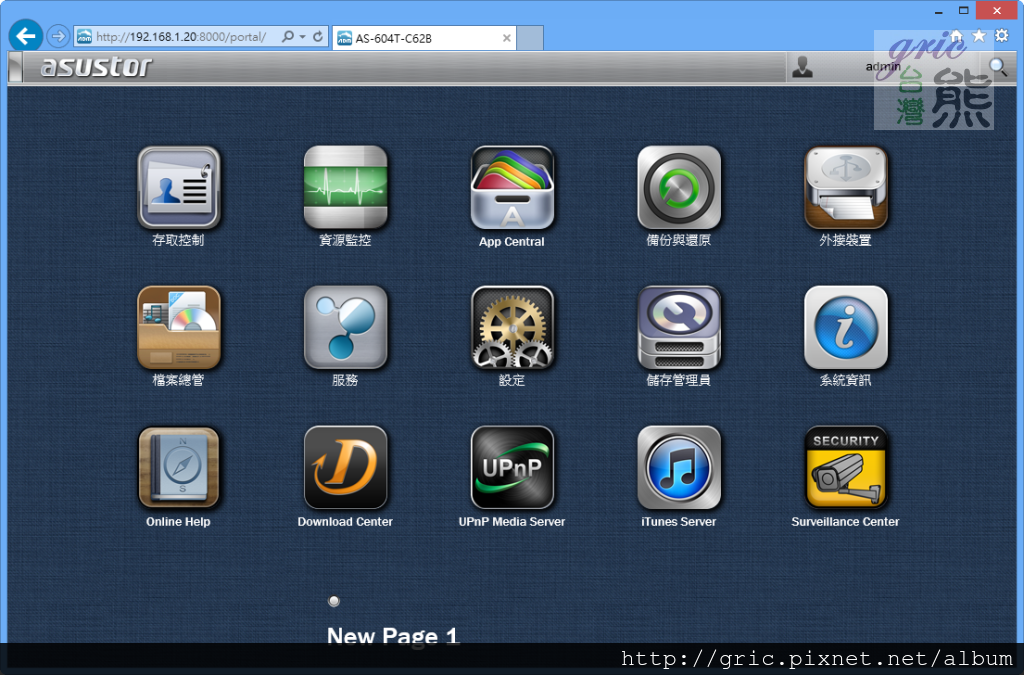Launch the 資源監控 resource monitor
The height and width of the screenshot is (675, 1024).
click(345, 187)
